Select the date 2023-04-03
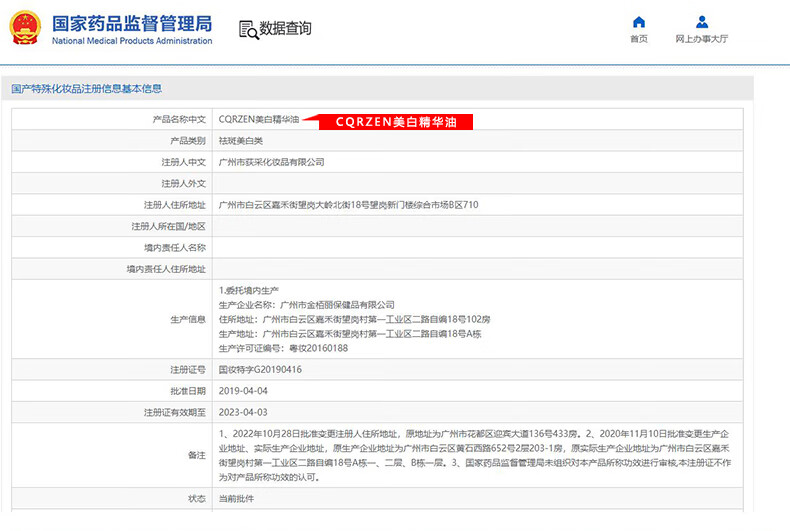The height and width of the screenshot is (531, 790). (x=243, y=413)
